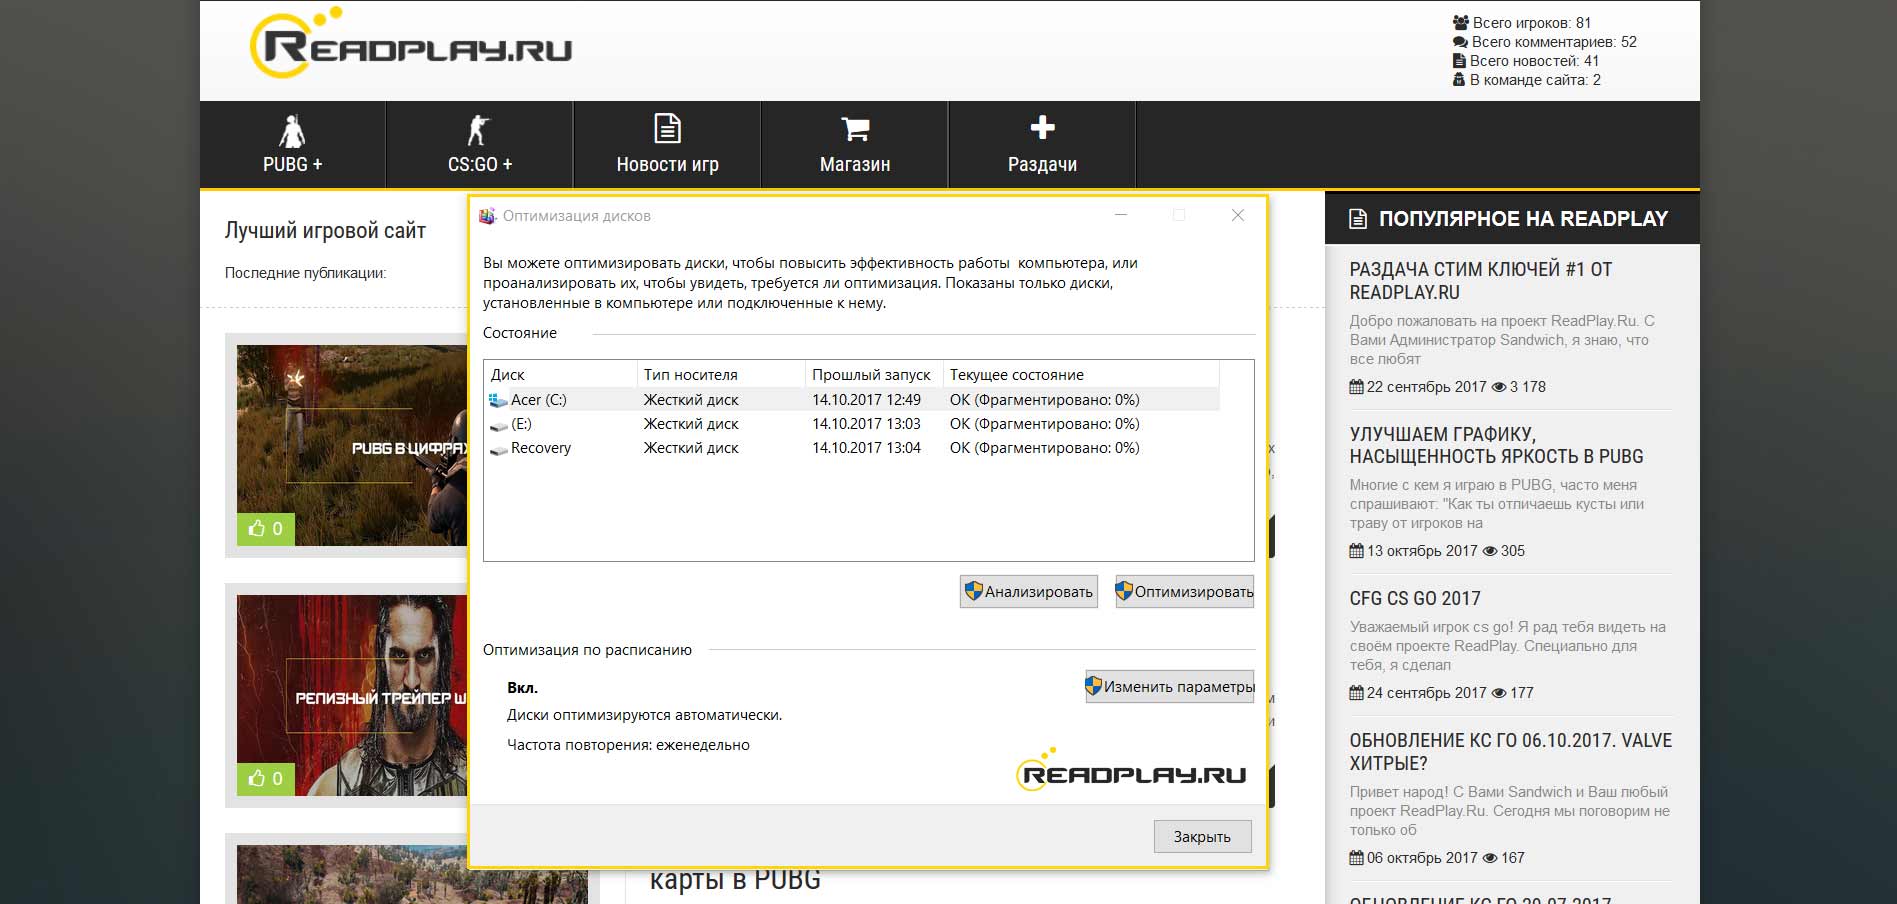Click the document icon in Популярное на ReadPlay header

[x=1358, y=219]
